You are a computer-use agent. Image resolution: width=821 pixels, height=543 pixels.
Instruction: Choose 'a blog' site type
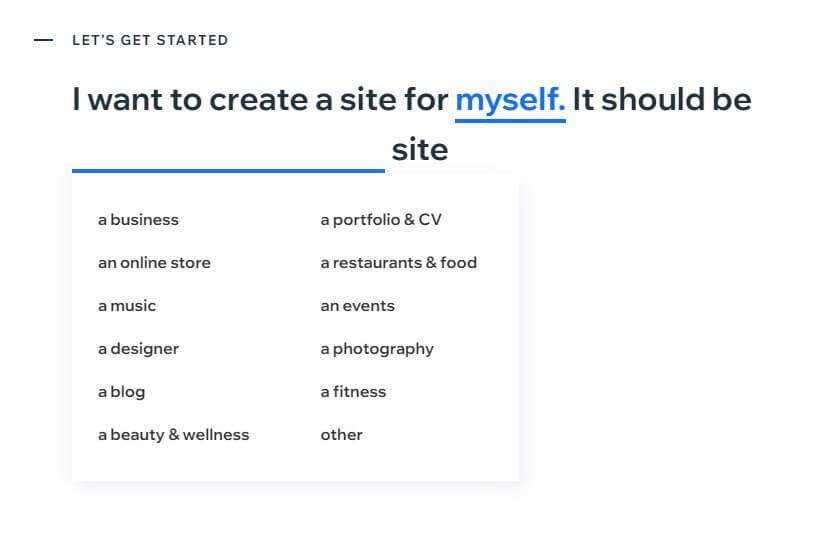click(x=121, y=392)
